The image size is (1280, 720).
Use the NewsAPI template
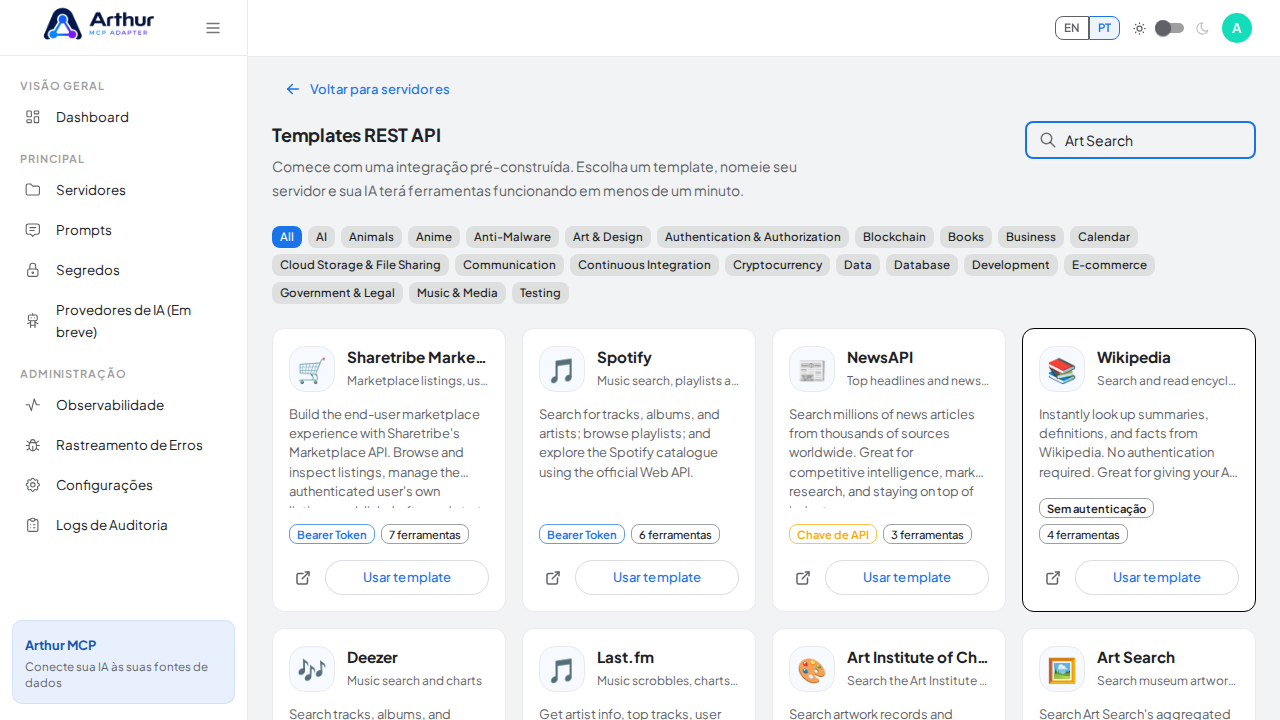(907, 578)
